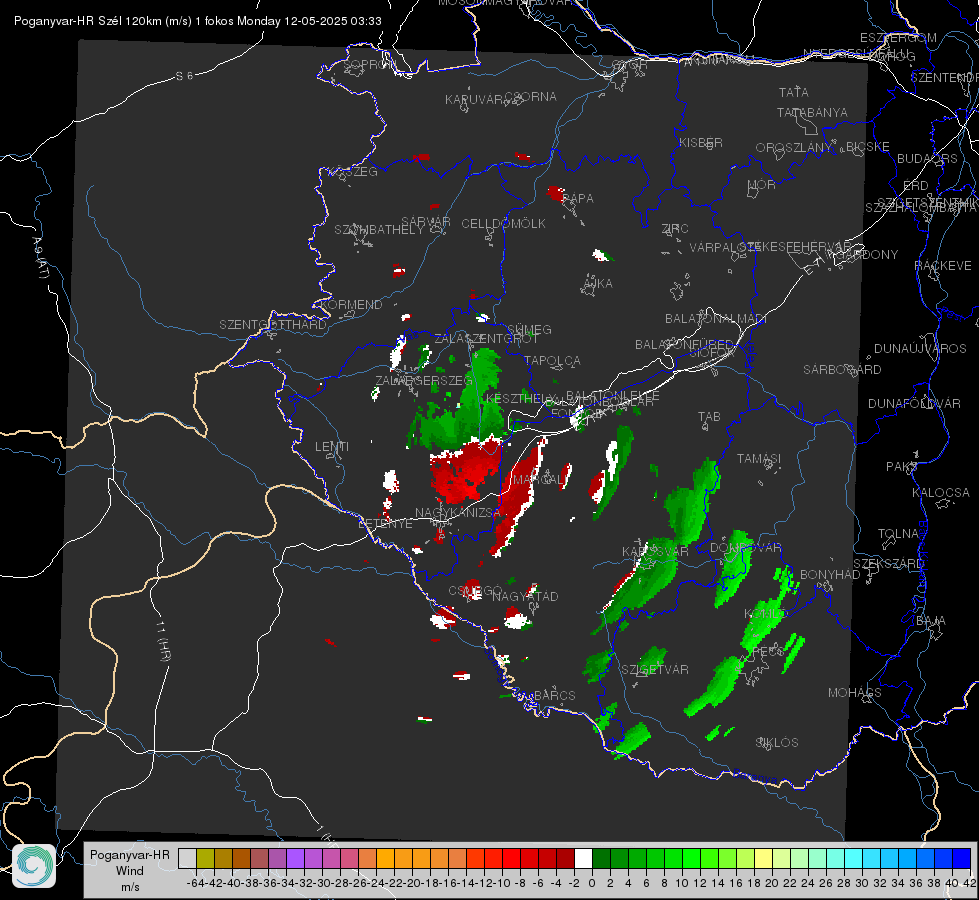Click the LENTI city label

332,447
